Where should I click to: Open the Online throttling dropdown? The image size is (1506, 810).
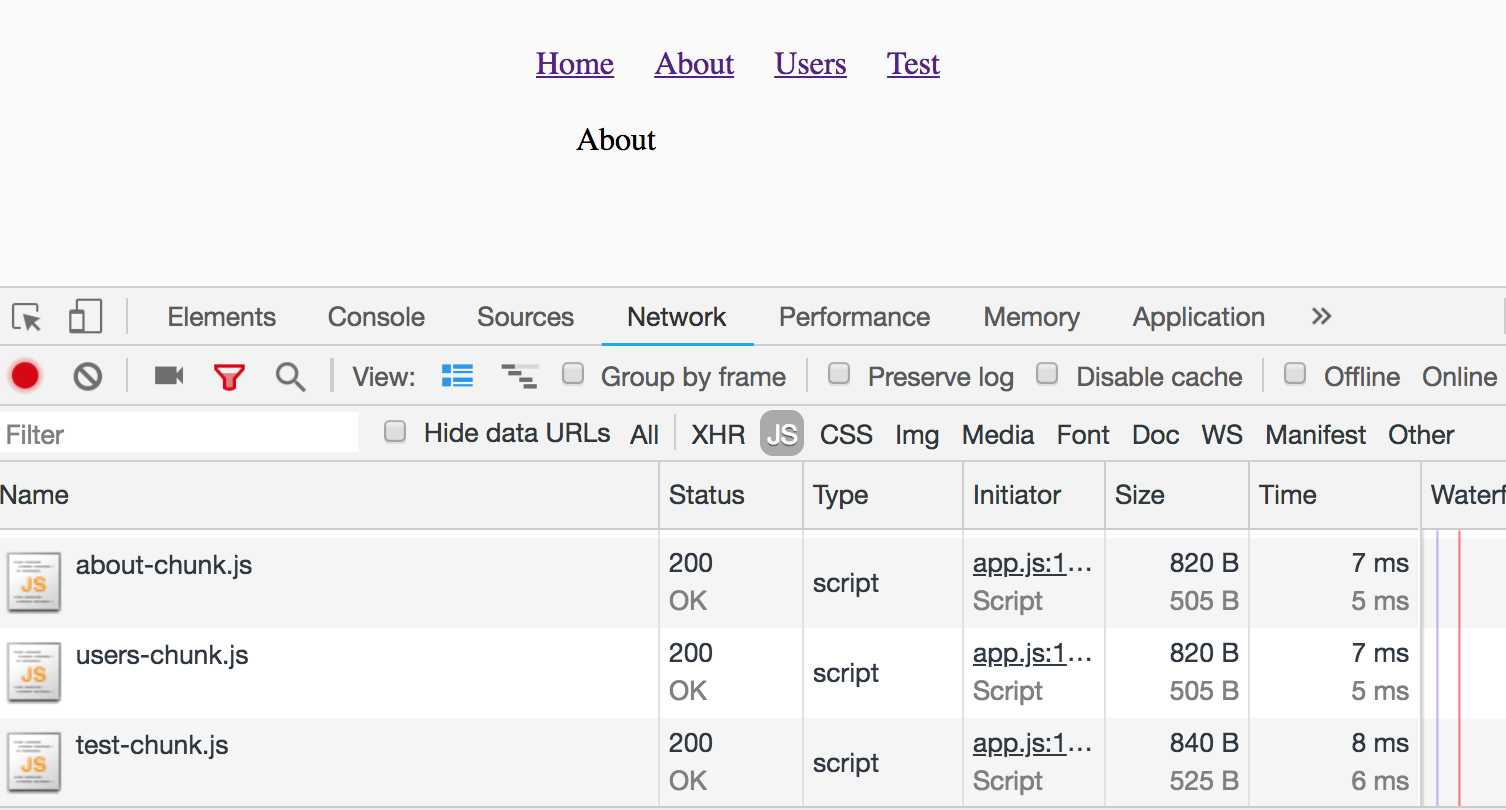click(1459, 377)
